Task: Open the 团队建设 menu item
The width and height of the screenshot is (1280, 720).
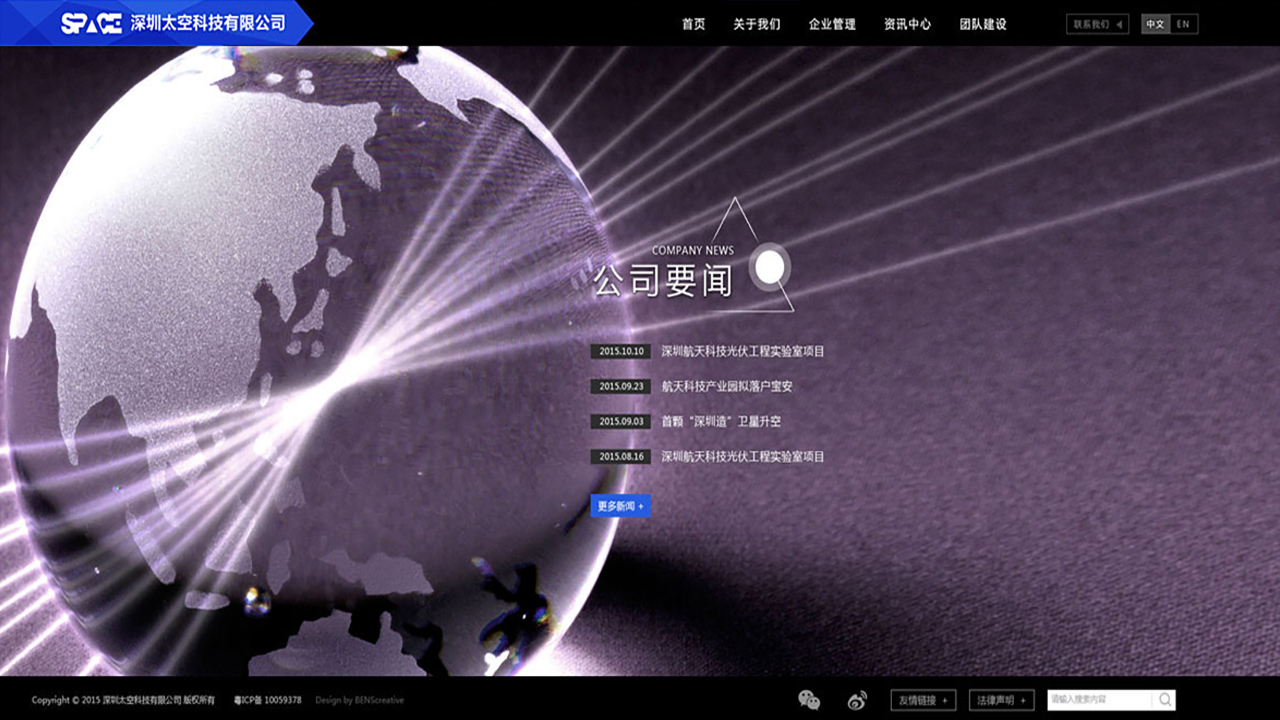Action: (983, 24)
